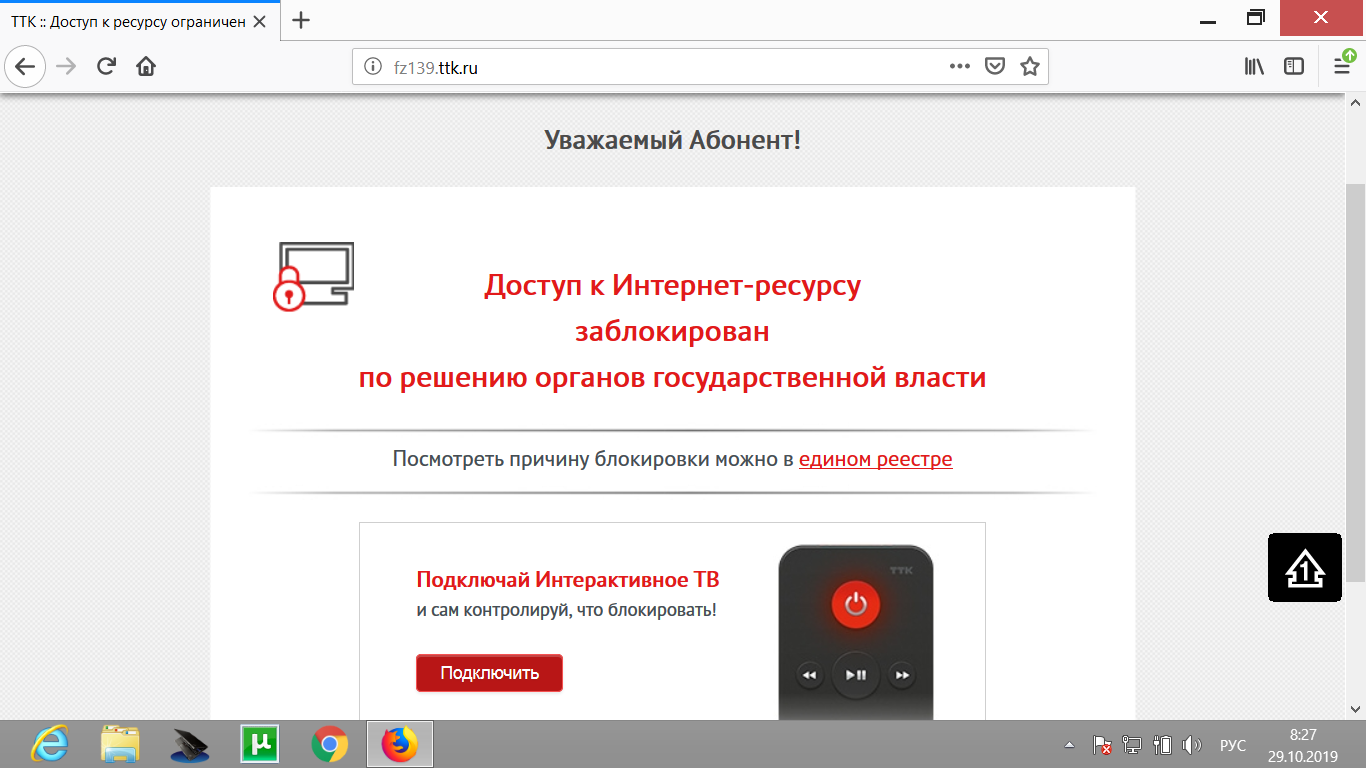Viewport: 1366px width, 768px height.
Task: Open the Action Center flag icon
Action: (x=1102, y=745)
